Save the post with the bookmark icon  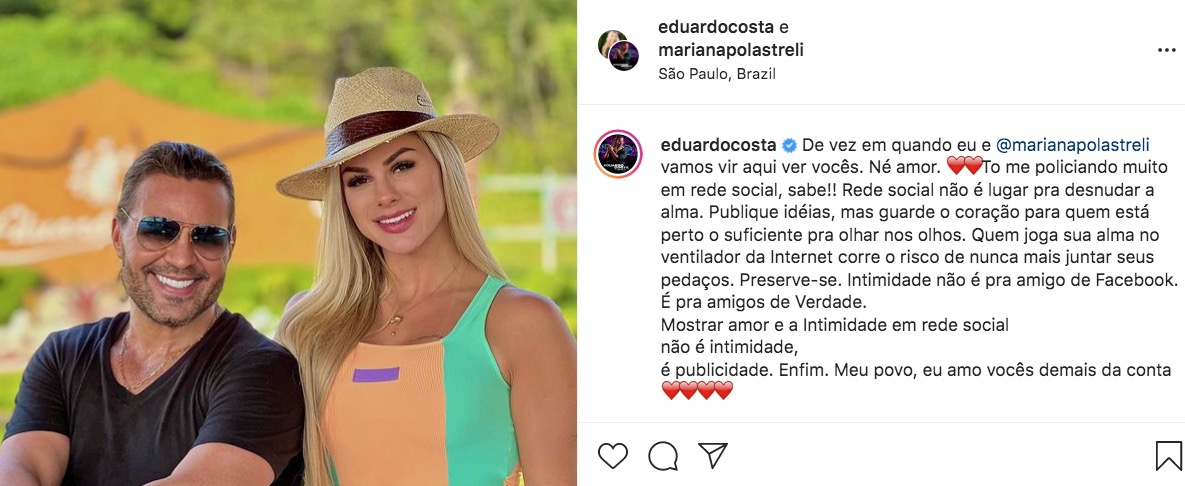pyautogui.click(x=1168, y=456)
